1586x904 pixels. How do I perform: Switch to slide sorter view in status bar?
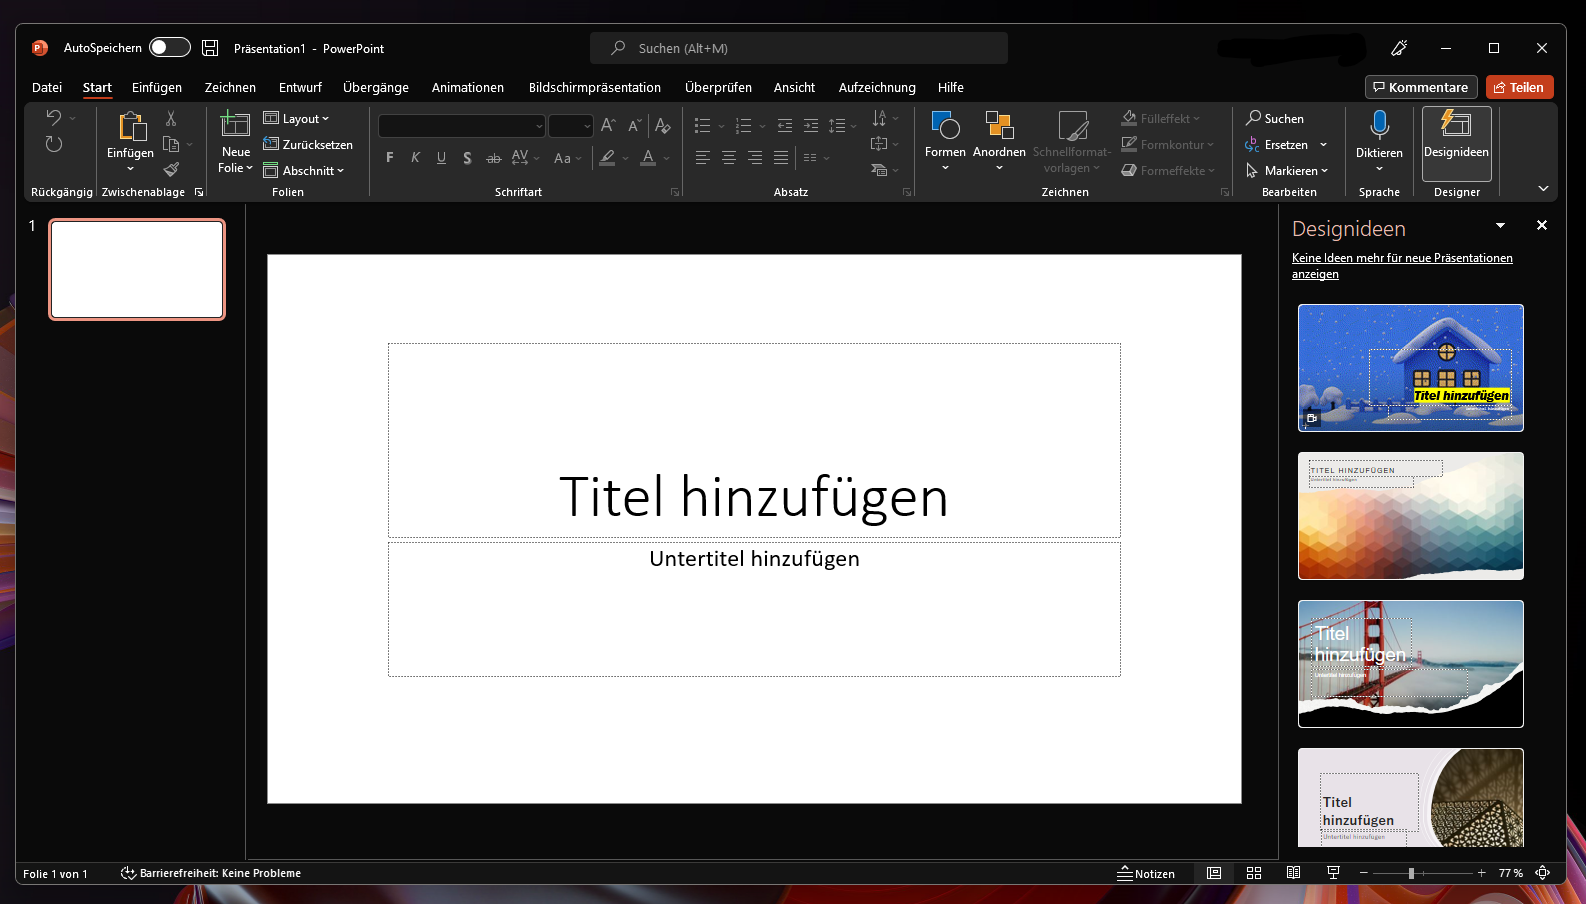click(x=1254, y=873)
